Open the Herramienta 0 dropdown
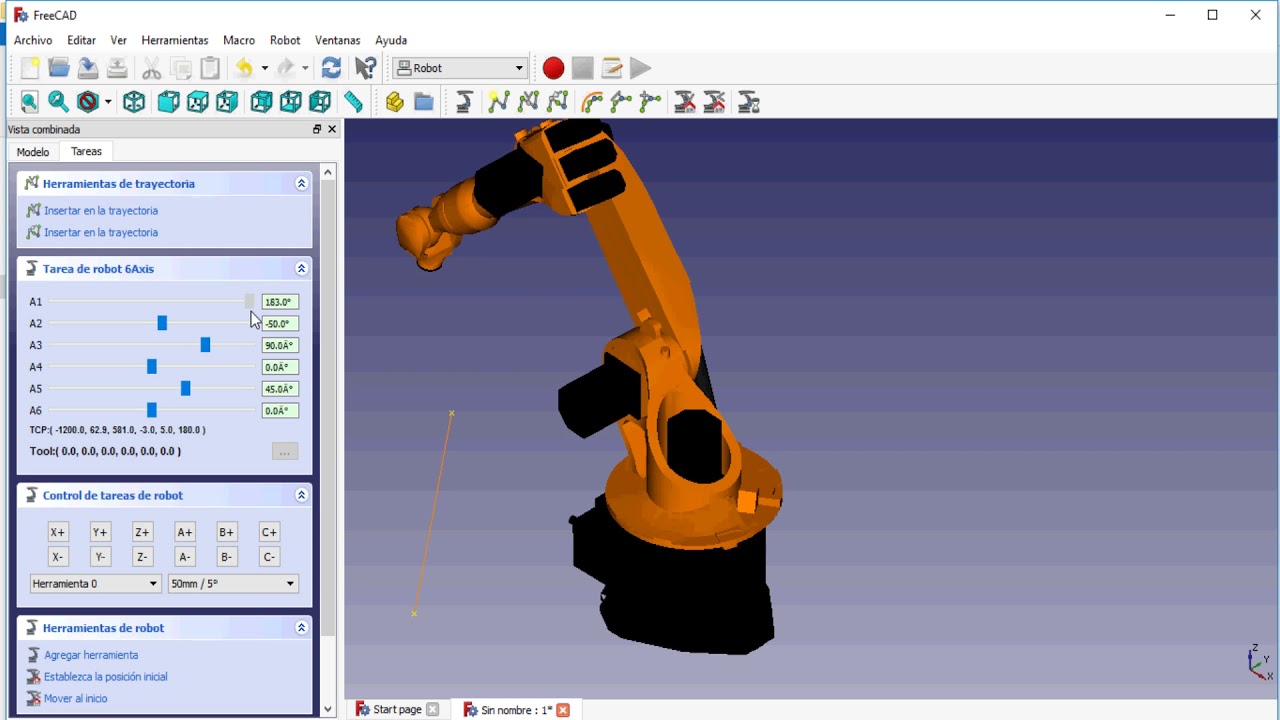The height and width of the screenshot is (720, 1280). pos(95,584)
